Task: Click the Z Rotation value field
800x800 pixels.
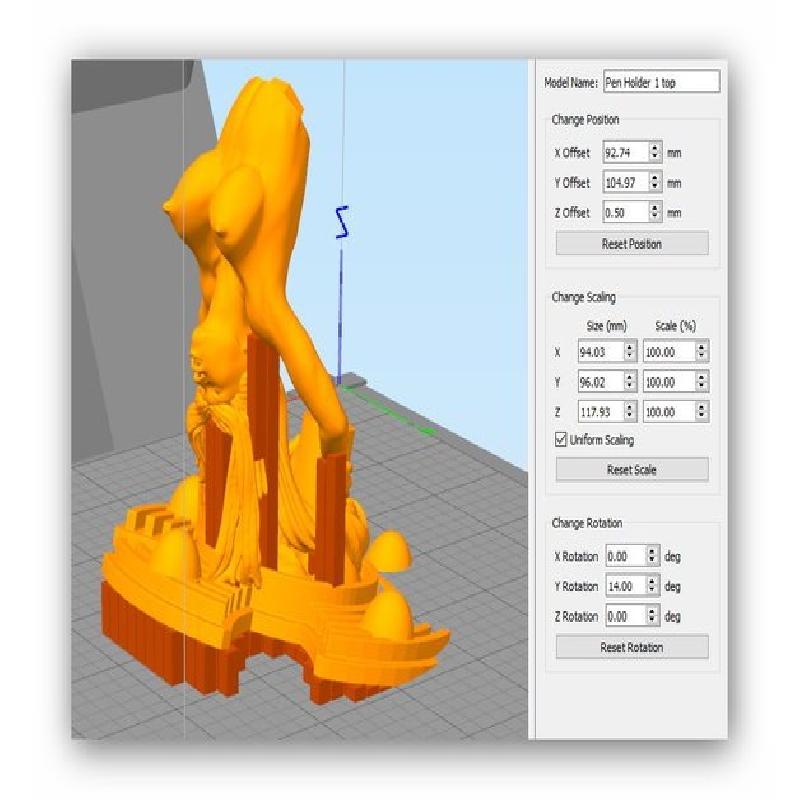Action: tap(626, 616)
